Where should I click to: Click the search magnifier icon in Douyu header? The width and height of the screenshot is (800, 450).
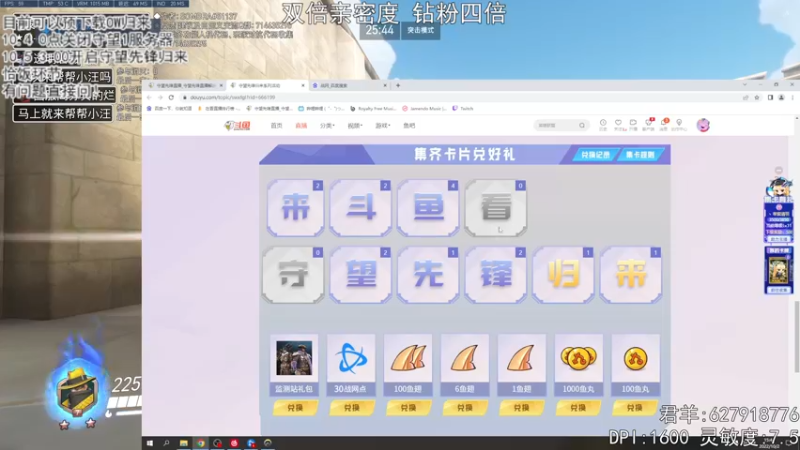[582, 126]
